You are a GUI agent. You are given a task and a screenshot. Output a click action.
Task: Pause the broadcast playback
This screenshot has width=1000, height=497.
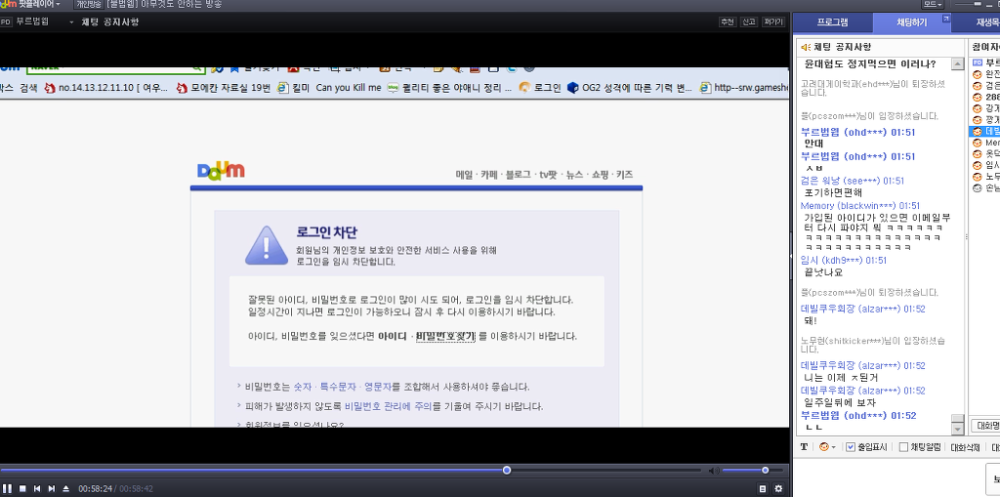coord(8,489)
